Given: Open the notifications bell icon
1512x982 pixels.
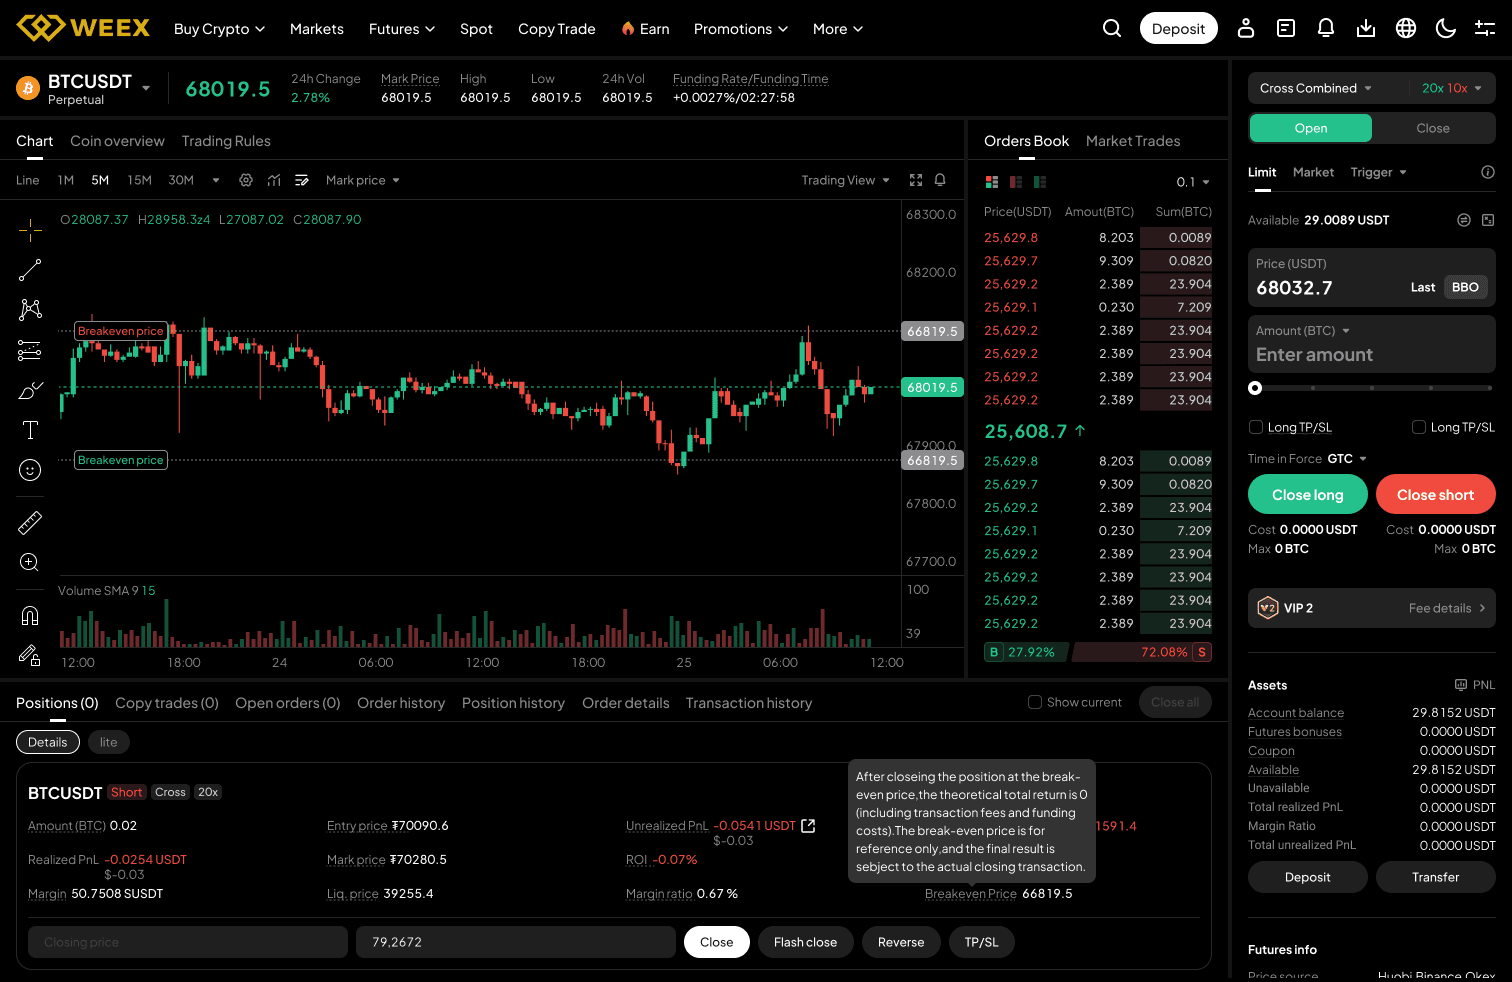Looking at the screenshot, I should 1325,29.
